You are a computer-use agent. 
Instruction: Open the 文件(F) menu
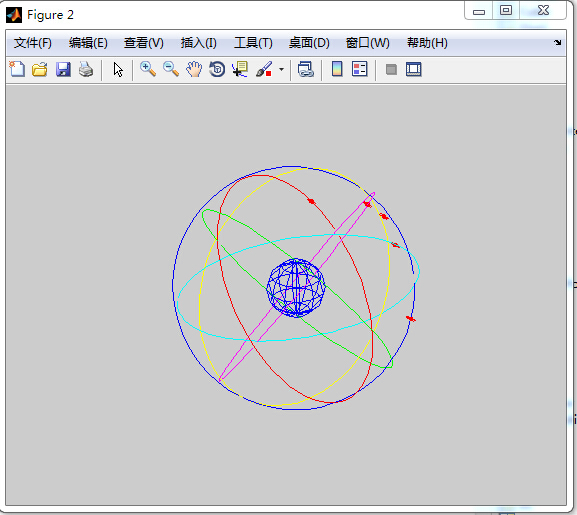point(33,43)
